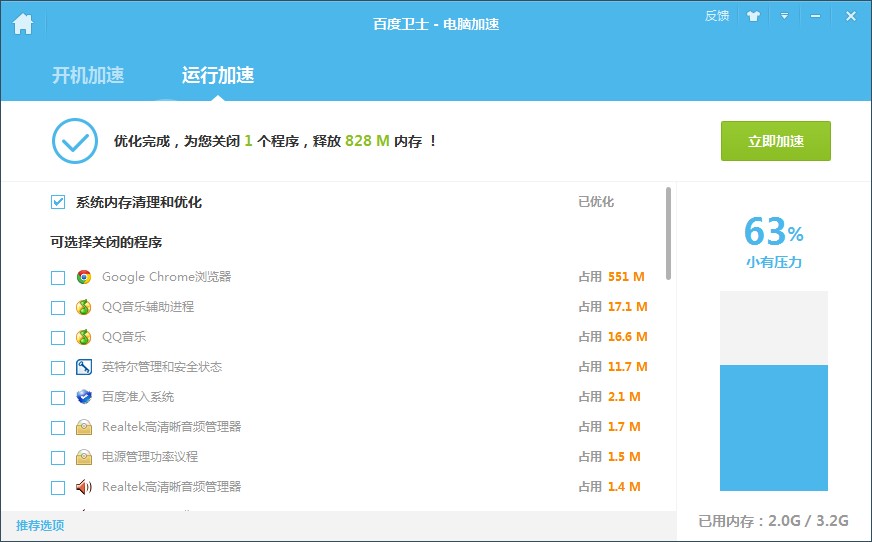
Task: Click the 英特尔管理和安全状态 icon
Action: pyautogui.click(x=84, y=367)
